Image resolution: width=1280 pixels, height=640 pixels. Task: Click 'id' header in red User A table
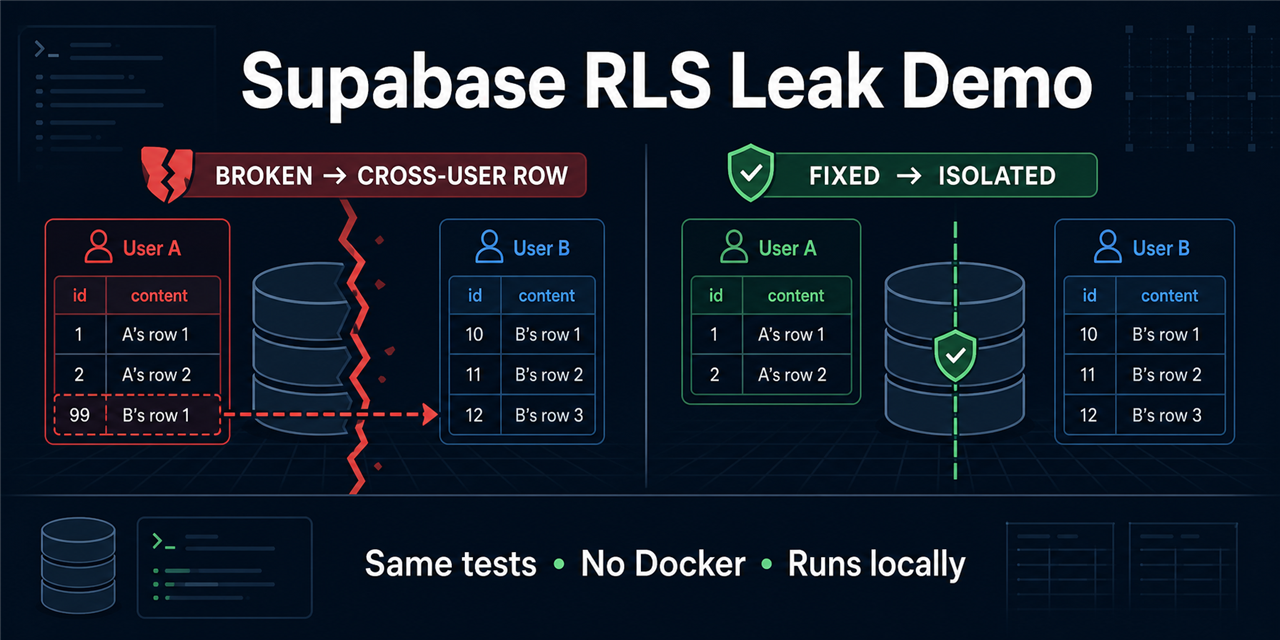tap(79, 295)
